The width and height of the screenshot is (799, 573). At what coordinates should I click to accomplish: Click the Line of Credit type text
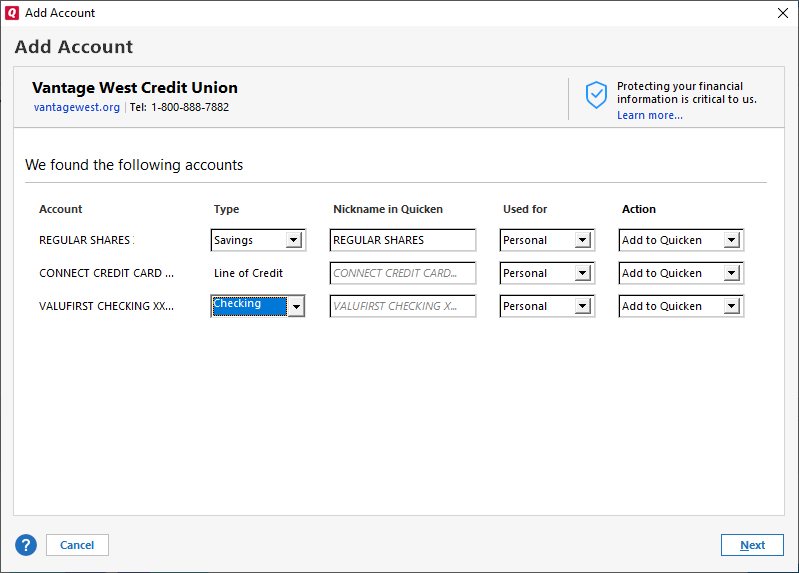tap(248, 273)
